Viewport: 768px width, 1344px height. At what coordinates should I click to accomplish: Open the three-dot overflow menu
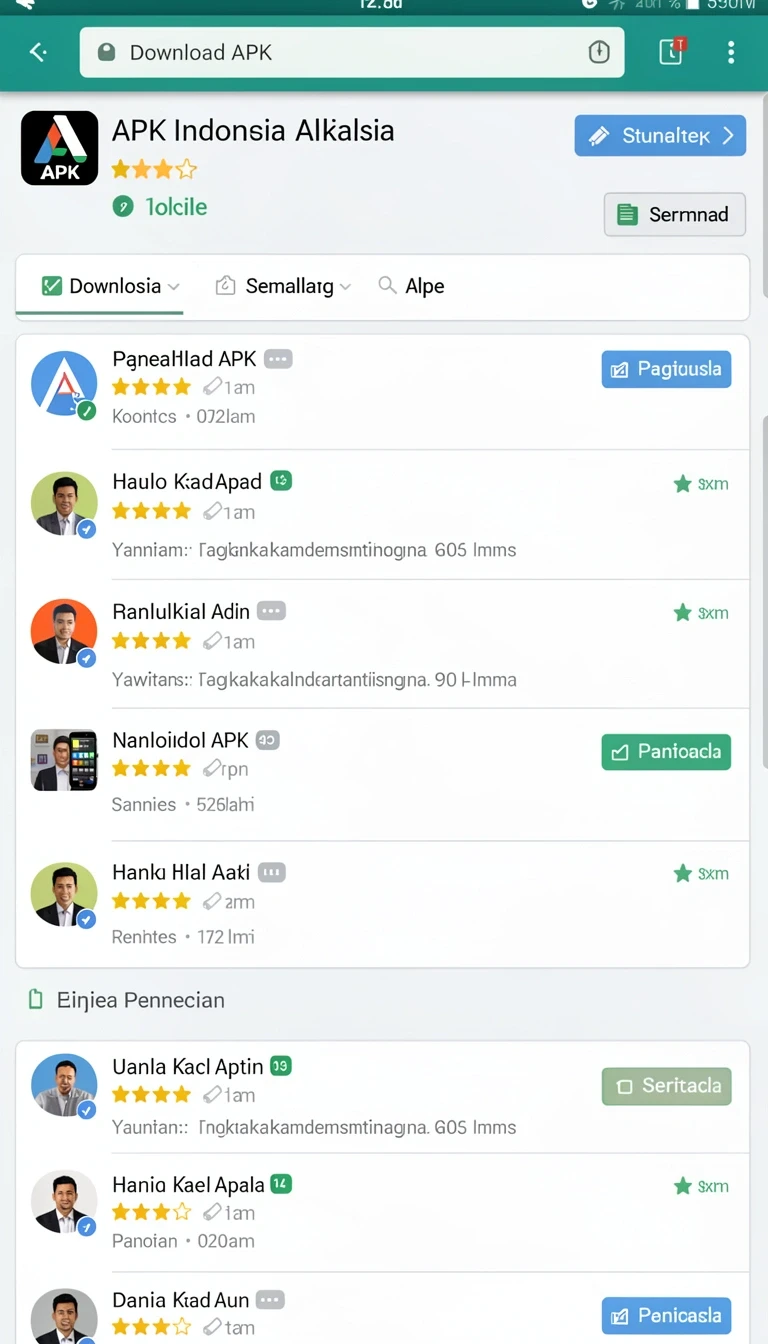(731, 52)
